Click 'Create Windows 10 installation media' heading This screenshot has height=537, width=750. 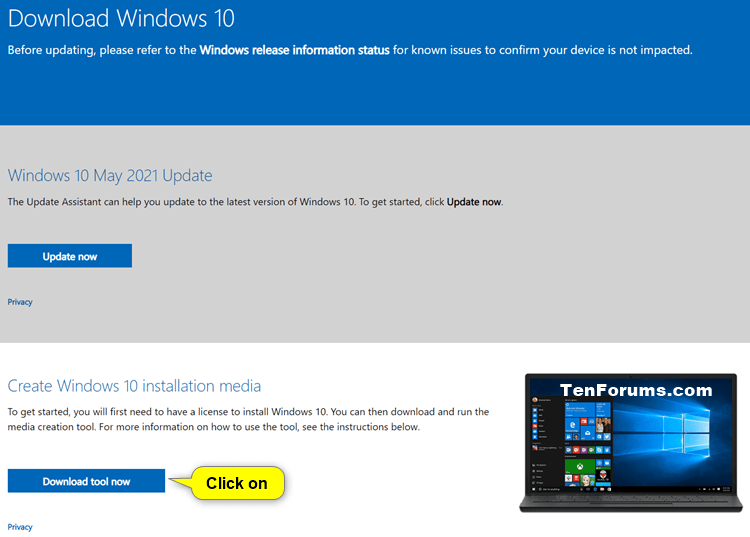click(134, 386)
